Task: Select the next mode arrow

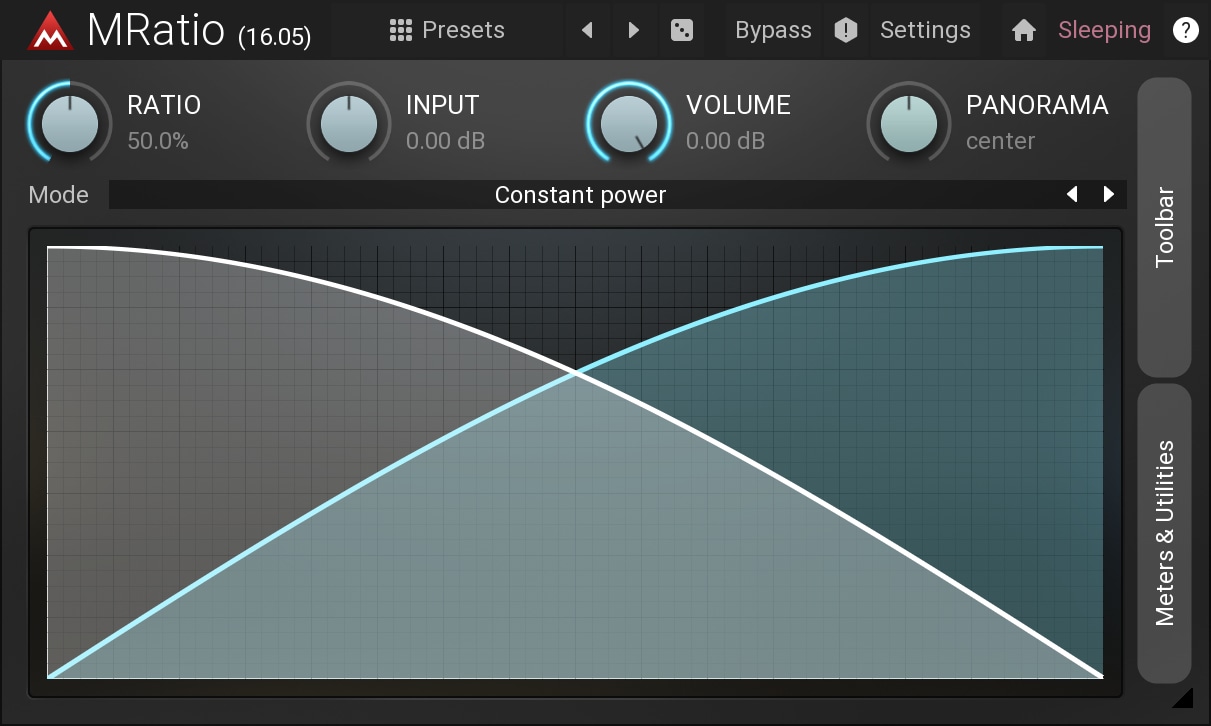Action: tap(1108, 195)
